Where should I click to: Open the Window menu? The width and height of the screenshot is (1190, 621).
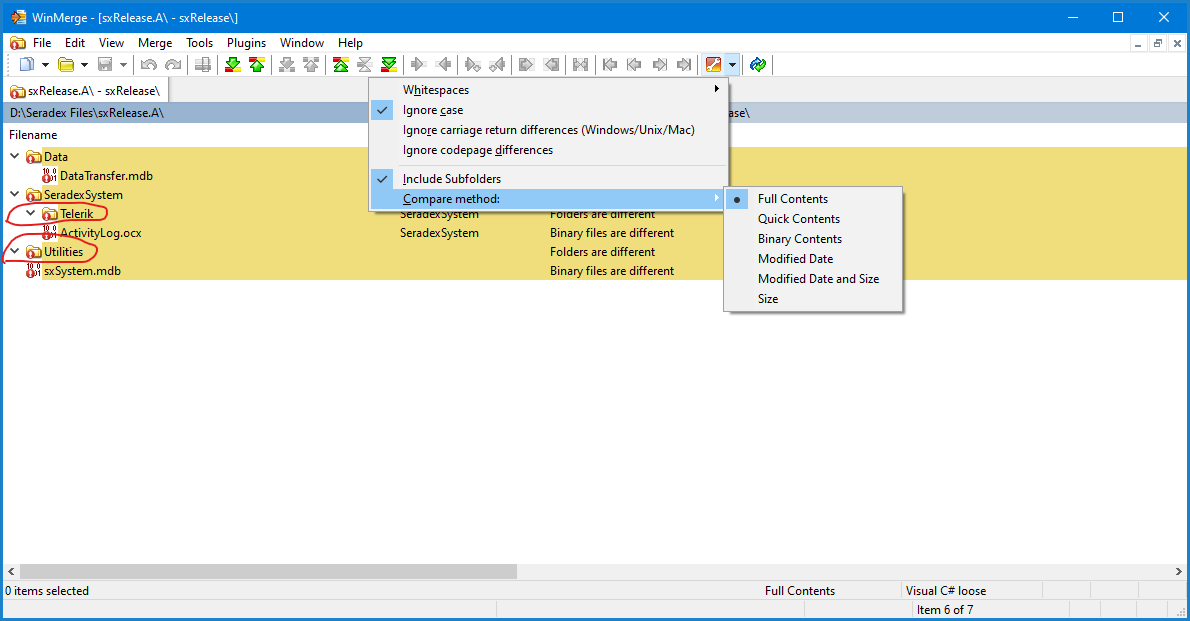point(302,43)
